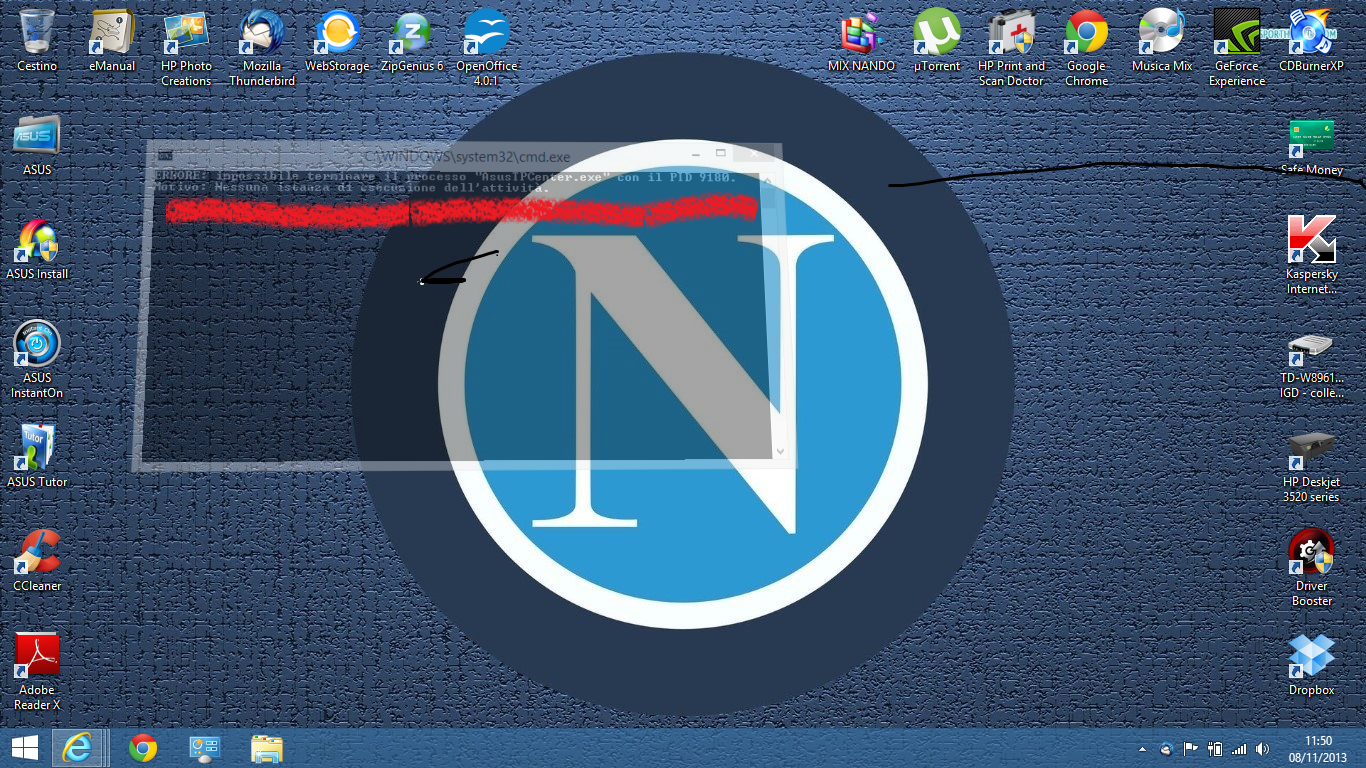The width and height of the screenshot is (1366, 768).
Task: Click the µTorrent desktop shortcut
Action: [x=937, y=40]
